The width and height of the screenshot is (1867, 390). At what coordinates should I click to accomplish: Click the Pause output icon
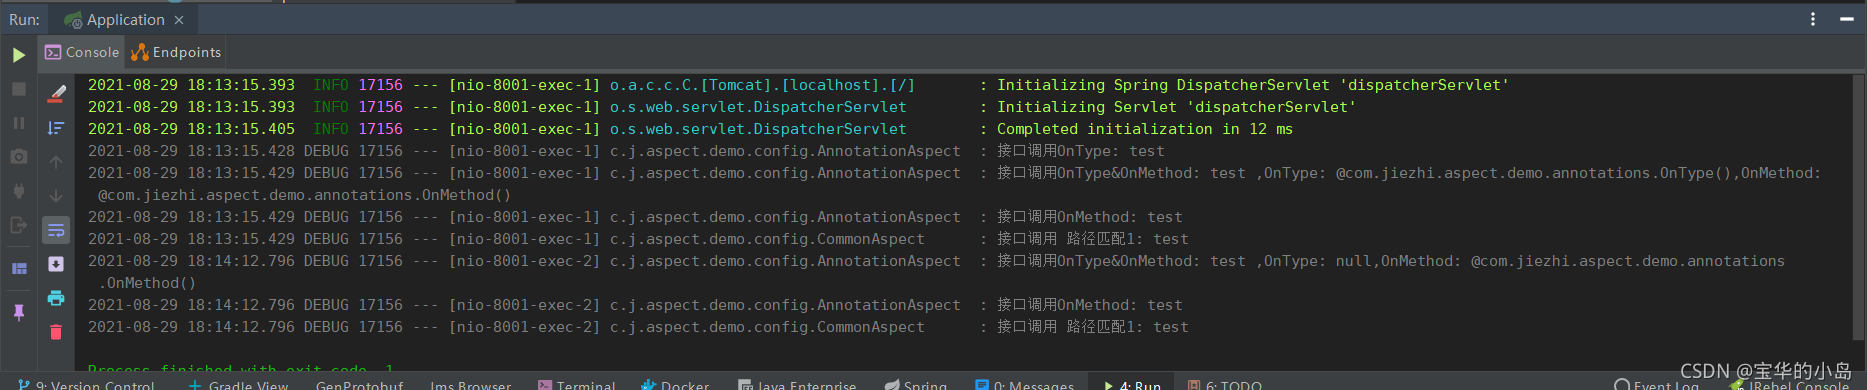pos(18,123)
